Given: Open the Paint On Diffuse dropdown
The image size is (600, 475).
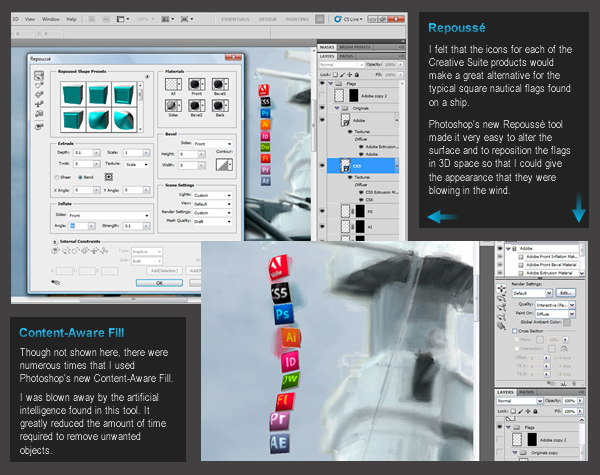Looking at the screenshot, I should [x=555, y=314].
